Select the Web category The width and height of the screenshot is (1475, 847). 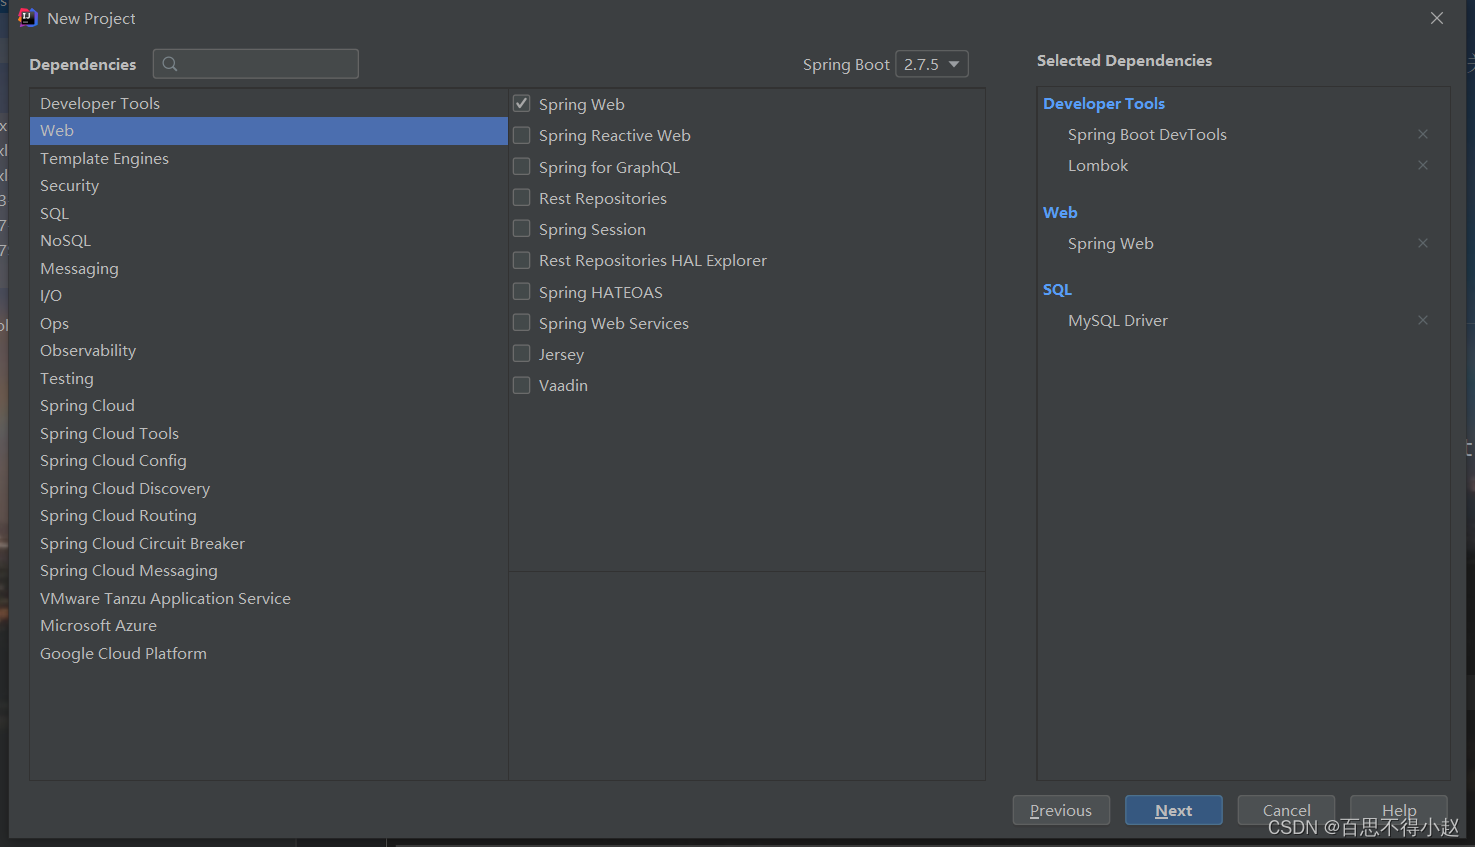(269, 131)
